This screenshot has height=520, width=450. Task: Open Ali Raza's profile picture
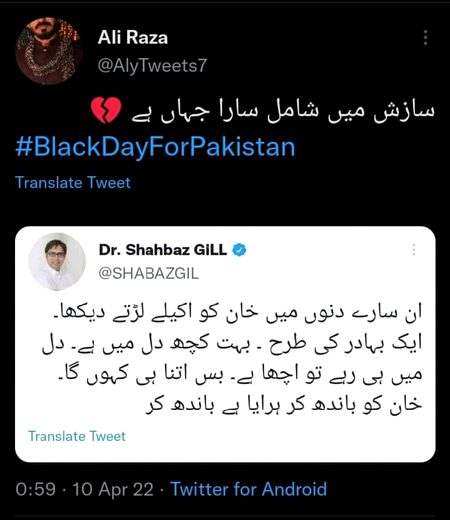click(49, 50)
